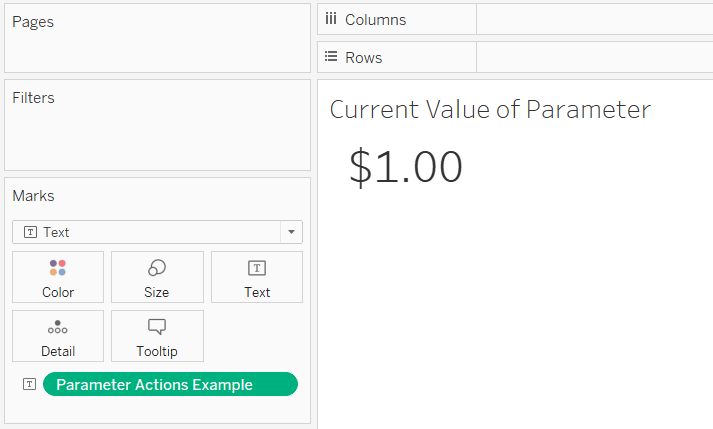Open the Text mark type combo box
This screenshot has height=429, width=713.
[157, 232]
